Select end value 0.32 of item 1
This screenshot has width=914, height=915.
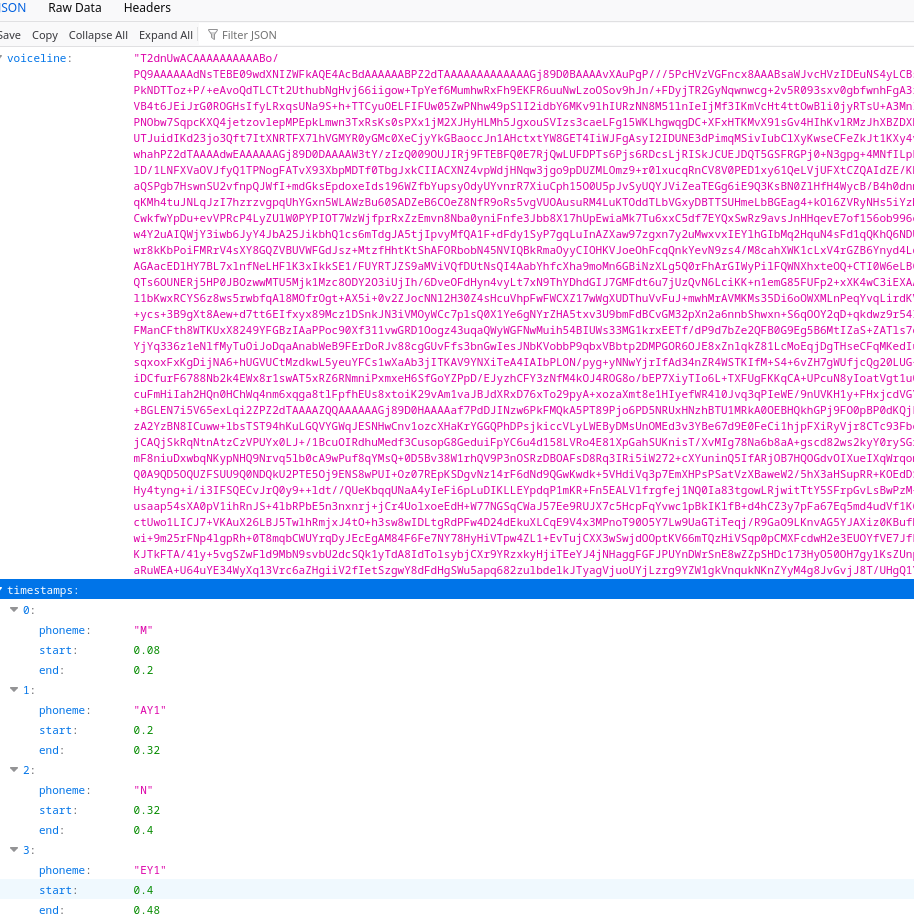tap(146, 750)
